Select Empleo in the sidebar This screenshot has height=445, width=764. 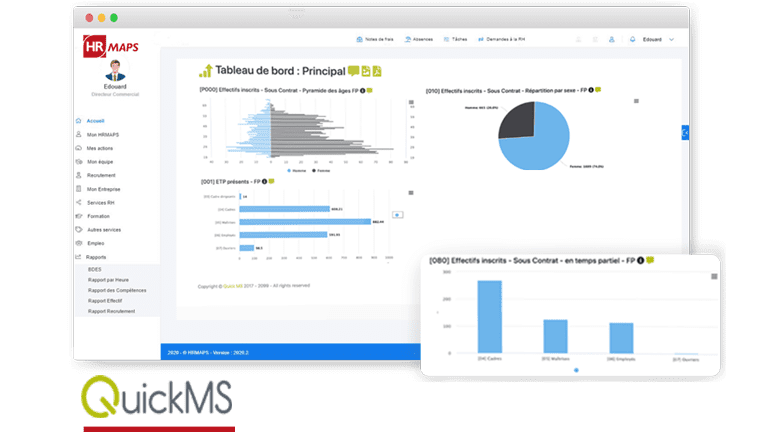pyautogui.click(x=96, y=243)
